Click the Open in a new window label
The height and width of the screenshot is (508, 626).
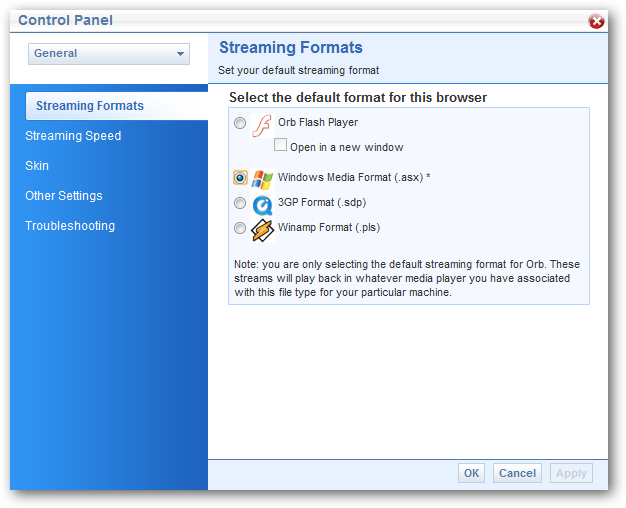(347, 147)
